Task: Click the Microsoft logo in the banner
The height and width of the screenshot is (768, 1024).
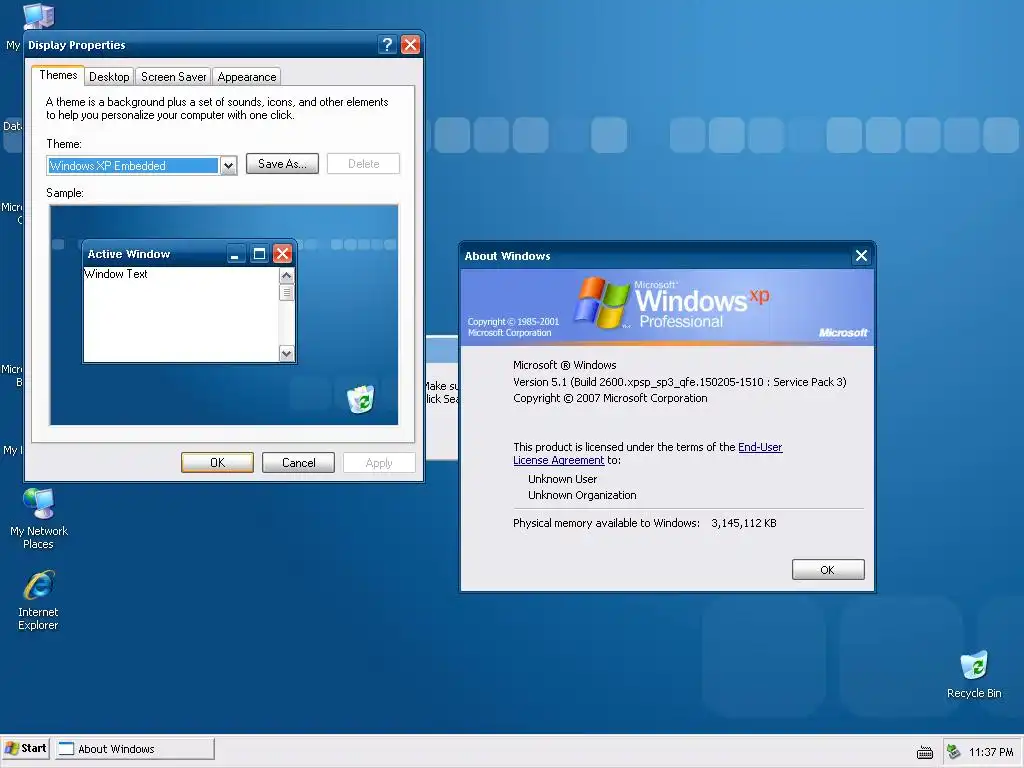Action: [843, 332]
